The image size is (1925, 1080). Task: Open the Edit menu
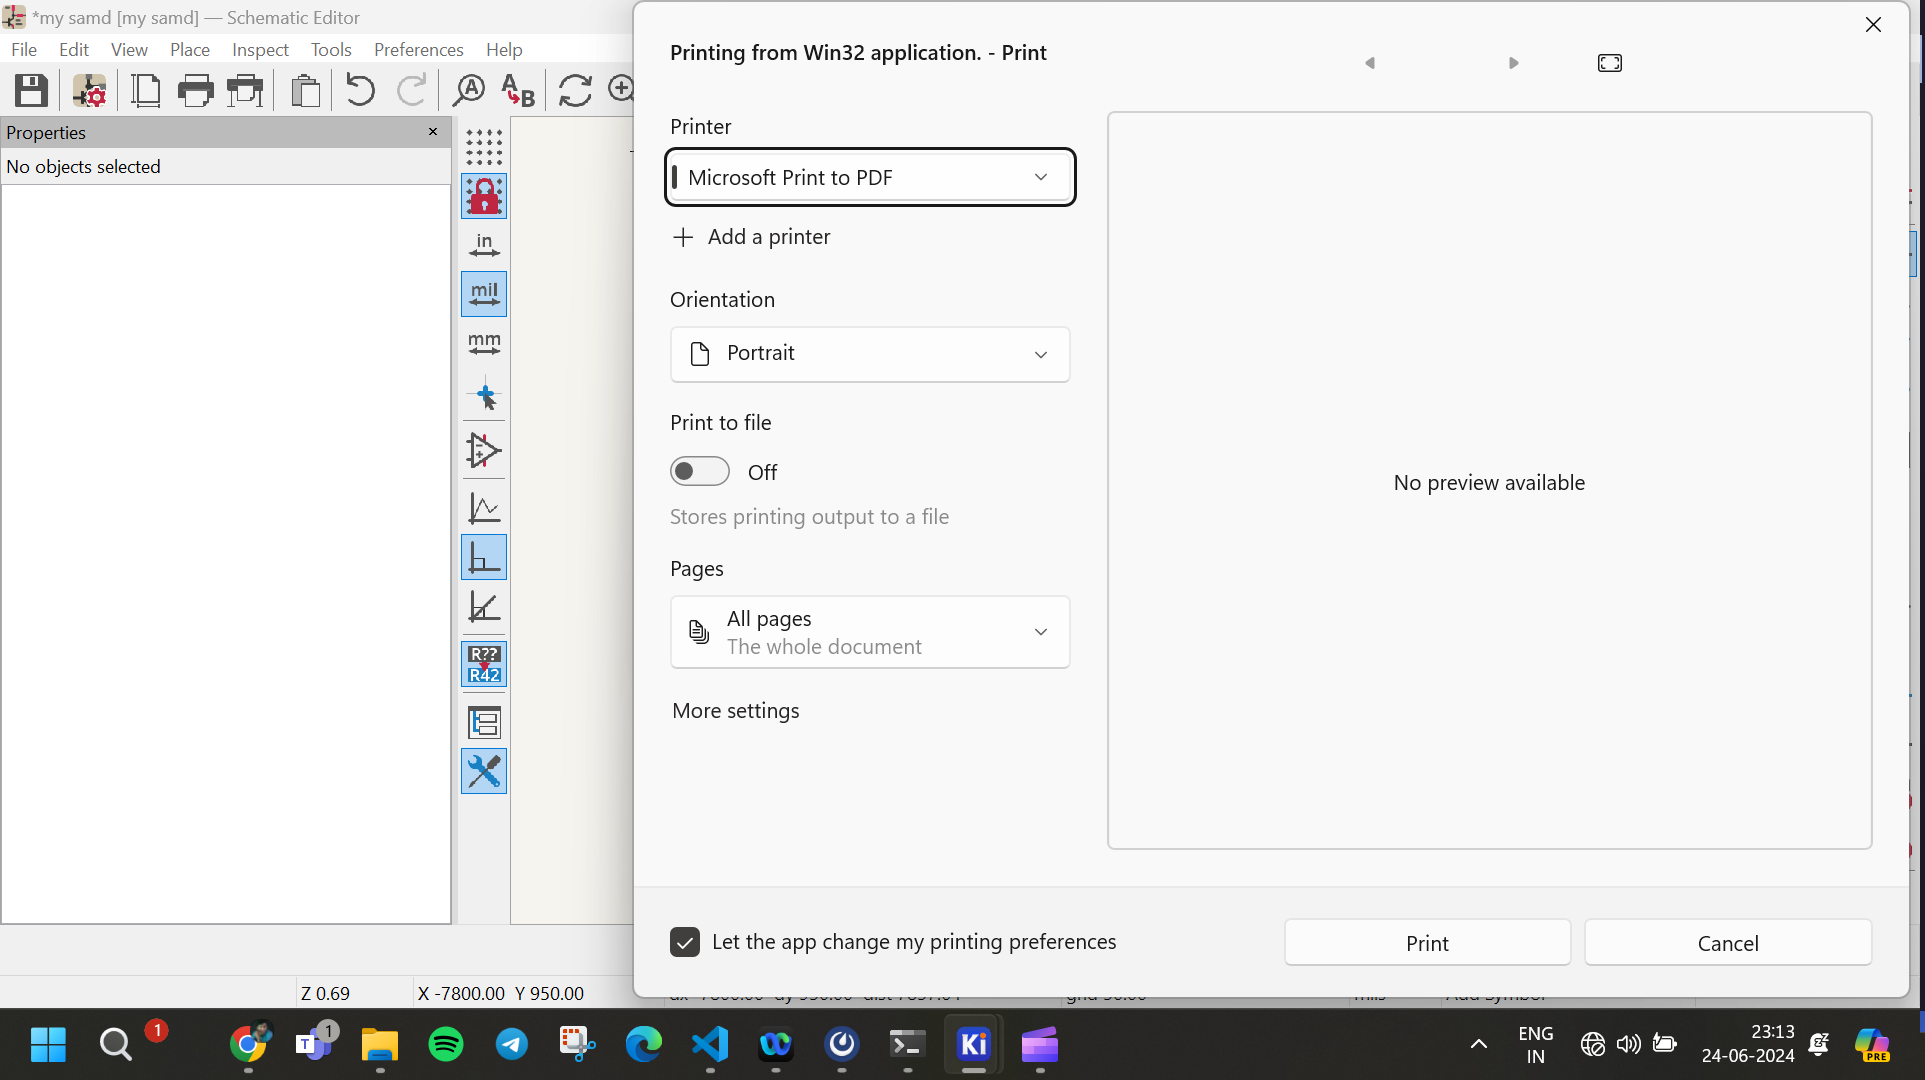click(74, 49)
